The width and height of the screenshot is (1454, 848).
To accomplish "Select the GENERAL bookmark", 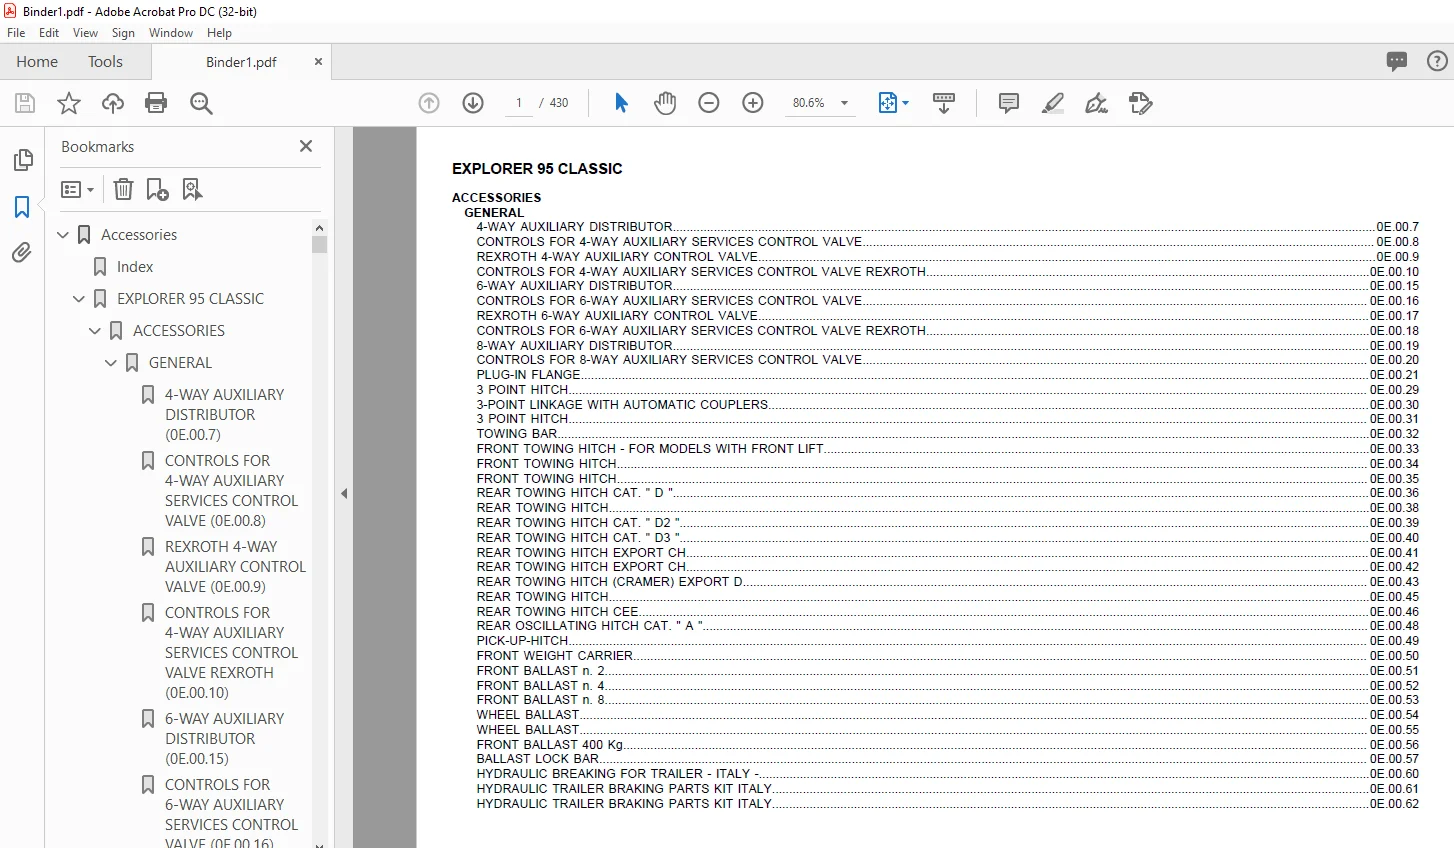I will click(x=180, y=363).
